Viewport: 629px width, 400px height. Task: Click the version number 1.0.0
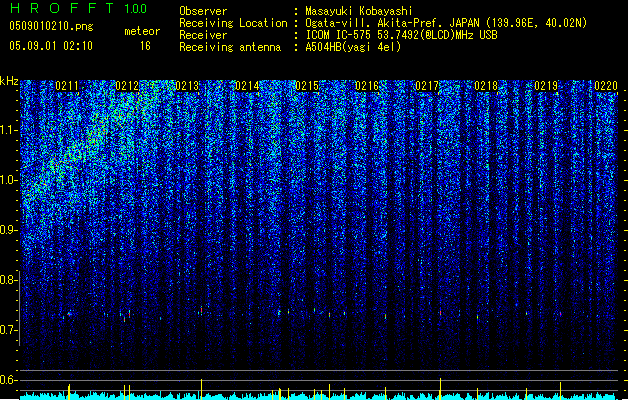coord(135,9)
